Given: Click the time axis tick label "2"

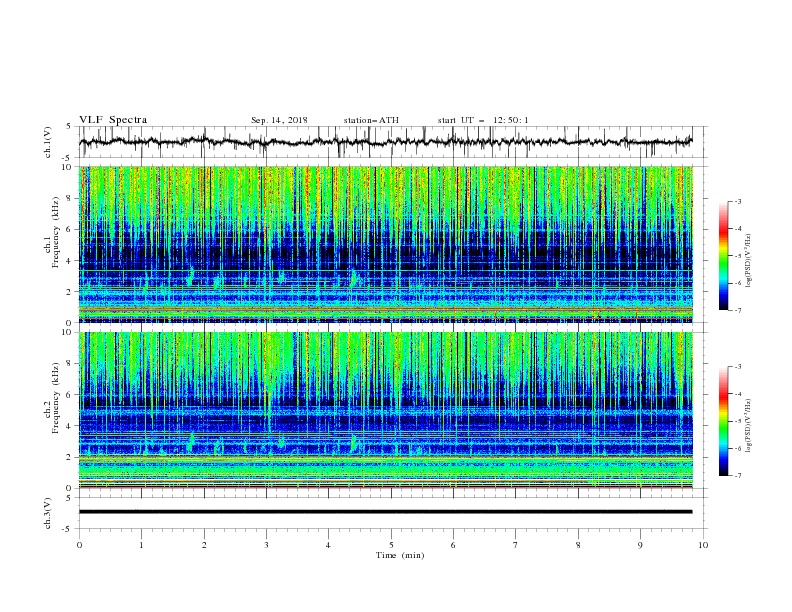Looking at the screenshot, I should 204,545.
